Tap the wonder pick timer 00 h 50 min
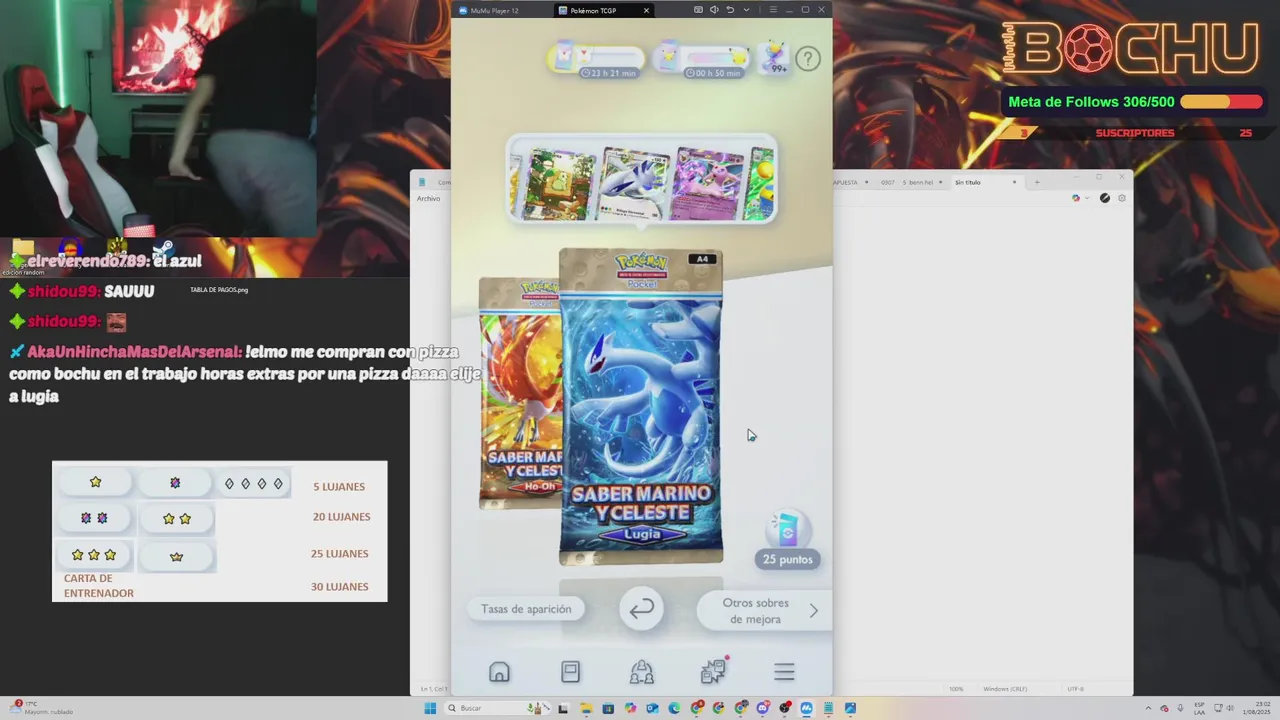 702,60
